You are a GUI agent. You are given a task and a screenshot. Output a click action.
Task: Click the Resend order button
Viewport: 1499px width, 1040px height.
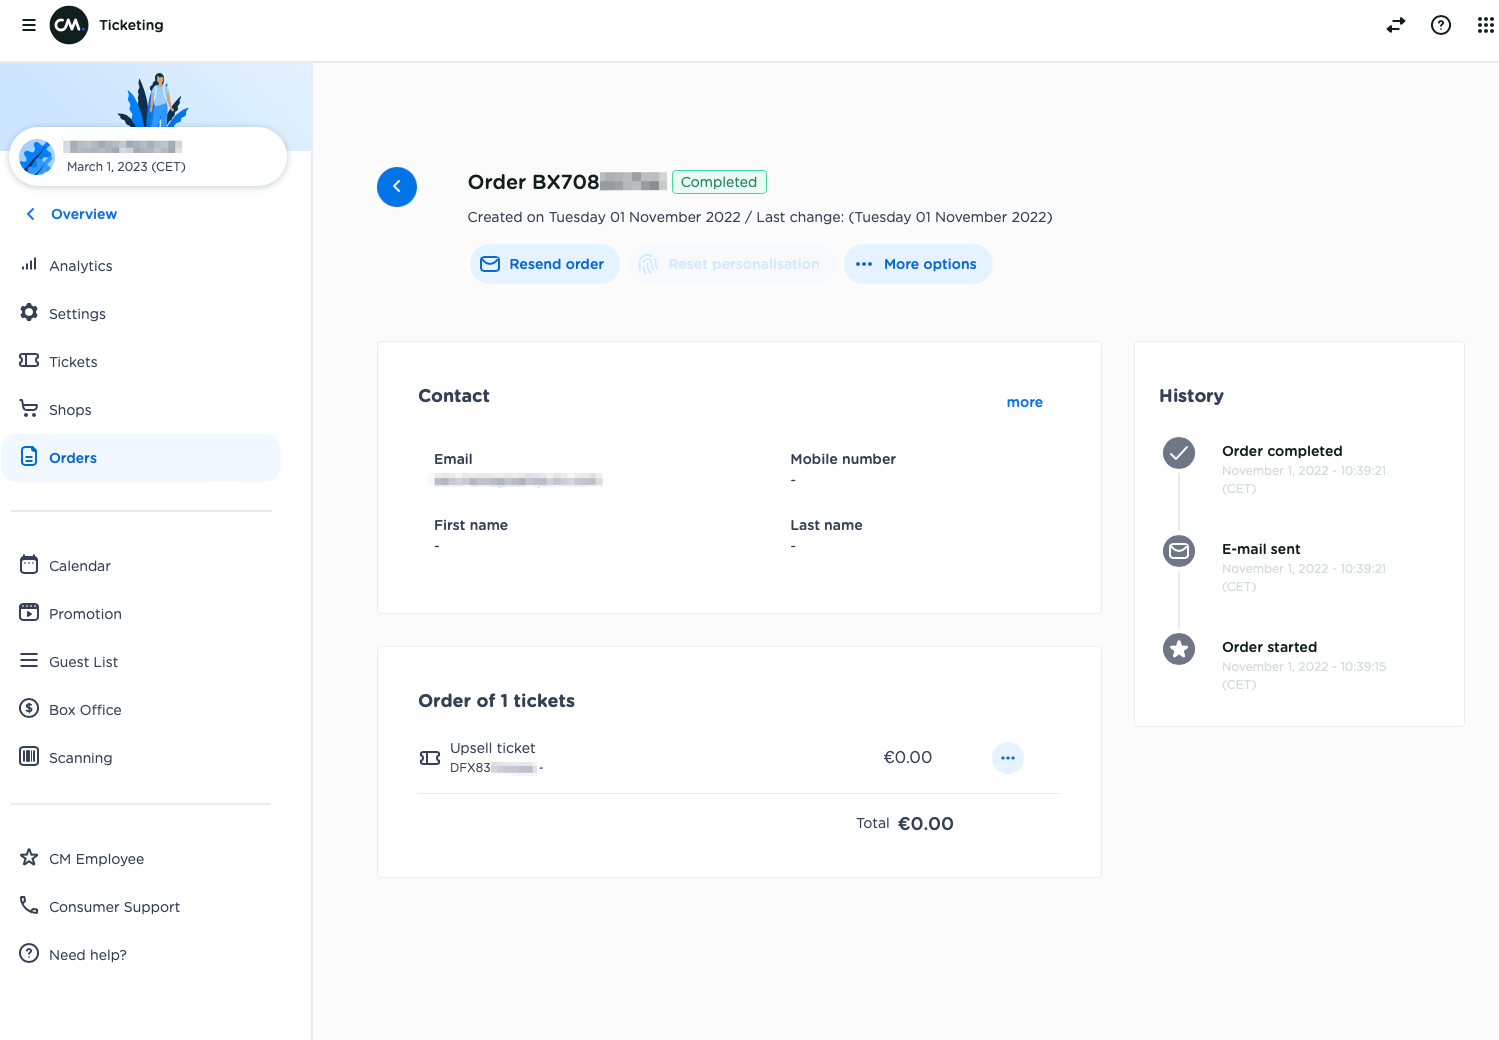tap(544, 264)
